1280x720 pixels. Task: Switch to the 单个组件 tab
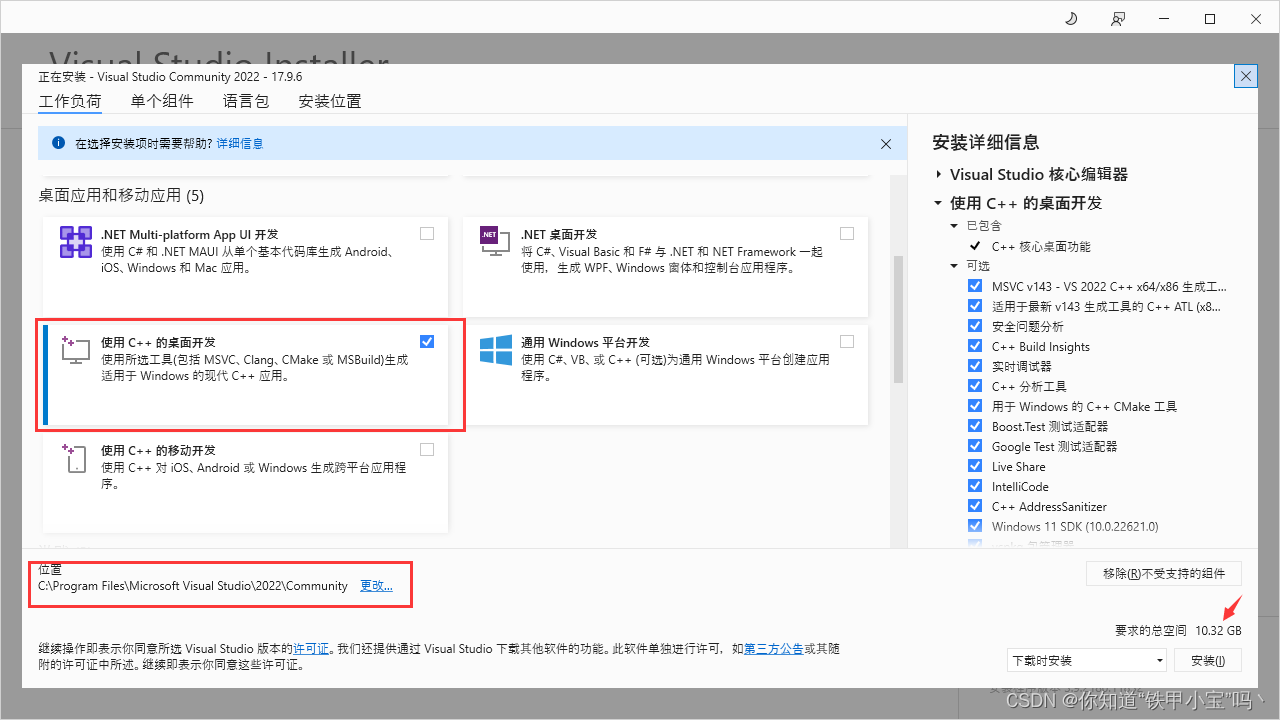point(162,101)
